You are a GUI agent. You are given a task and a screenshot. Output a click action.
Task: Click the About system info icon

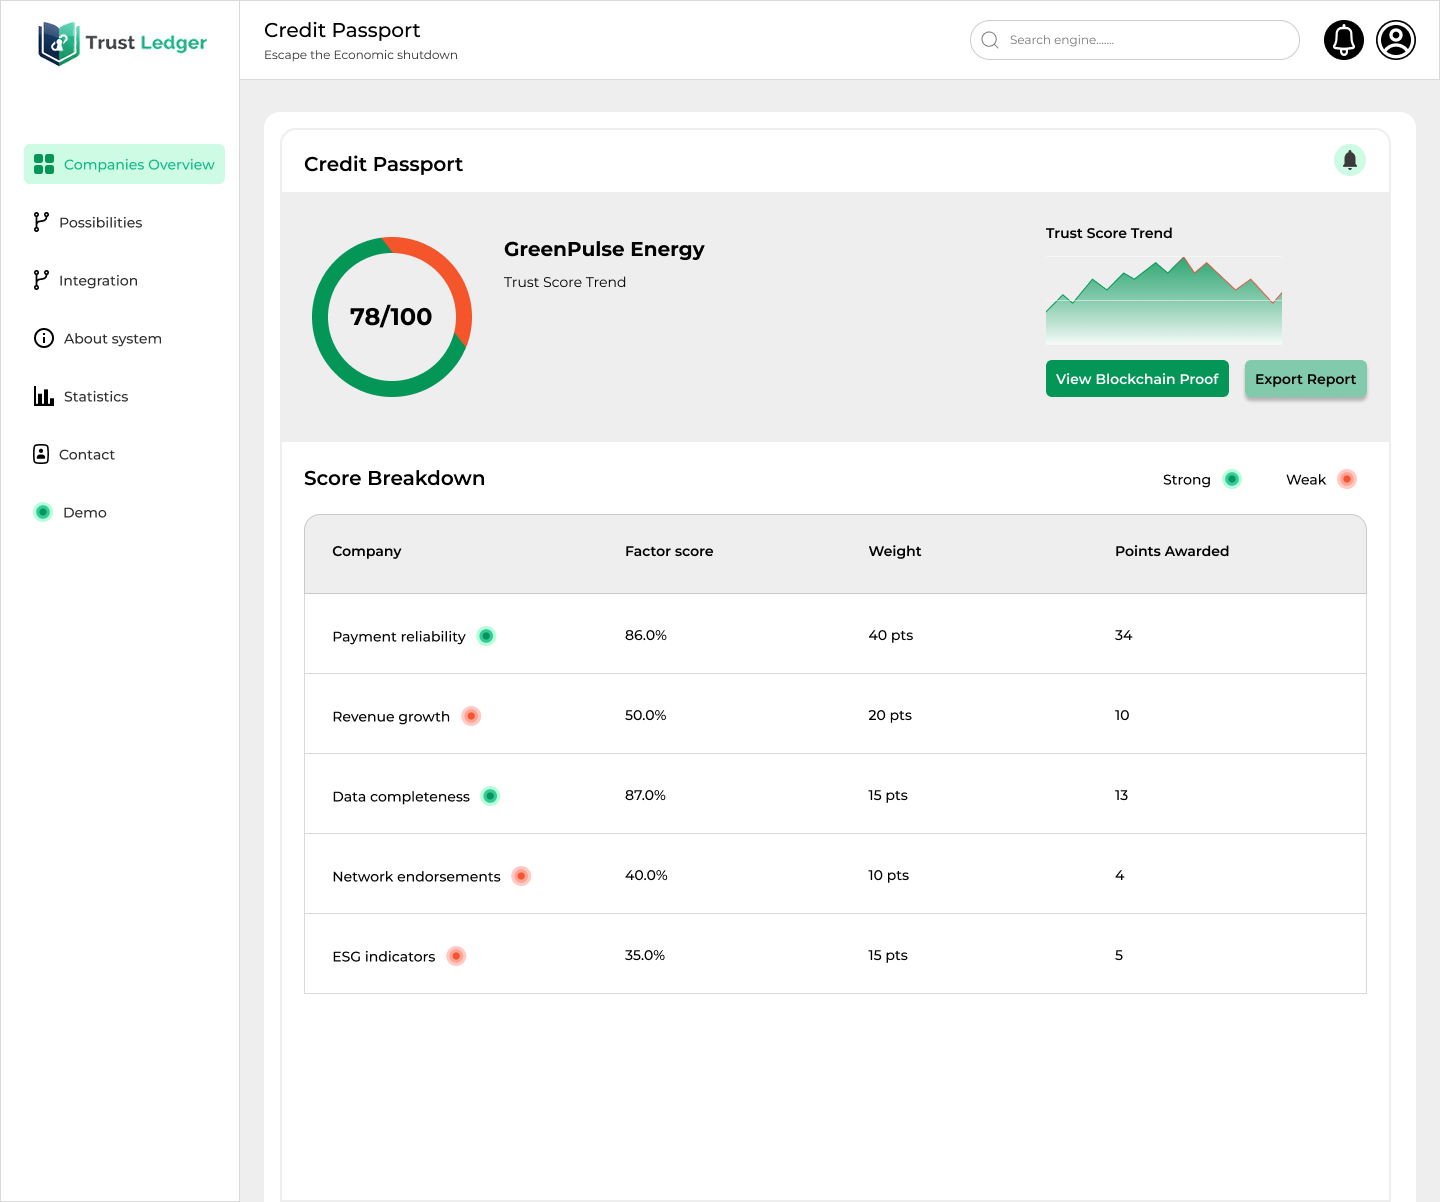44,338
